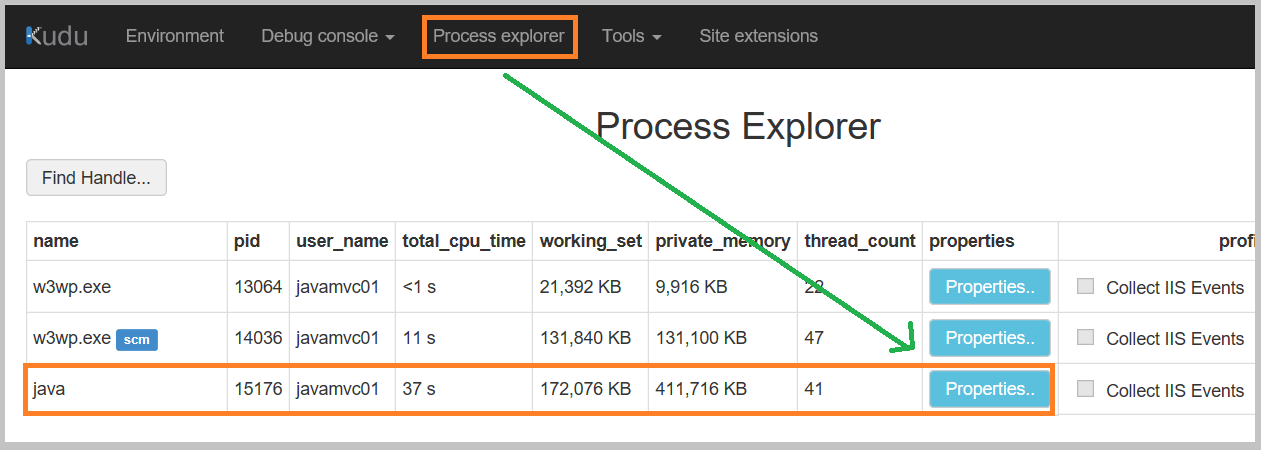Click the pid 15176 cell
The image size is (1261, 450).
click(257, 389)
